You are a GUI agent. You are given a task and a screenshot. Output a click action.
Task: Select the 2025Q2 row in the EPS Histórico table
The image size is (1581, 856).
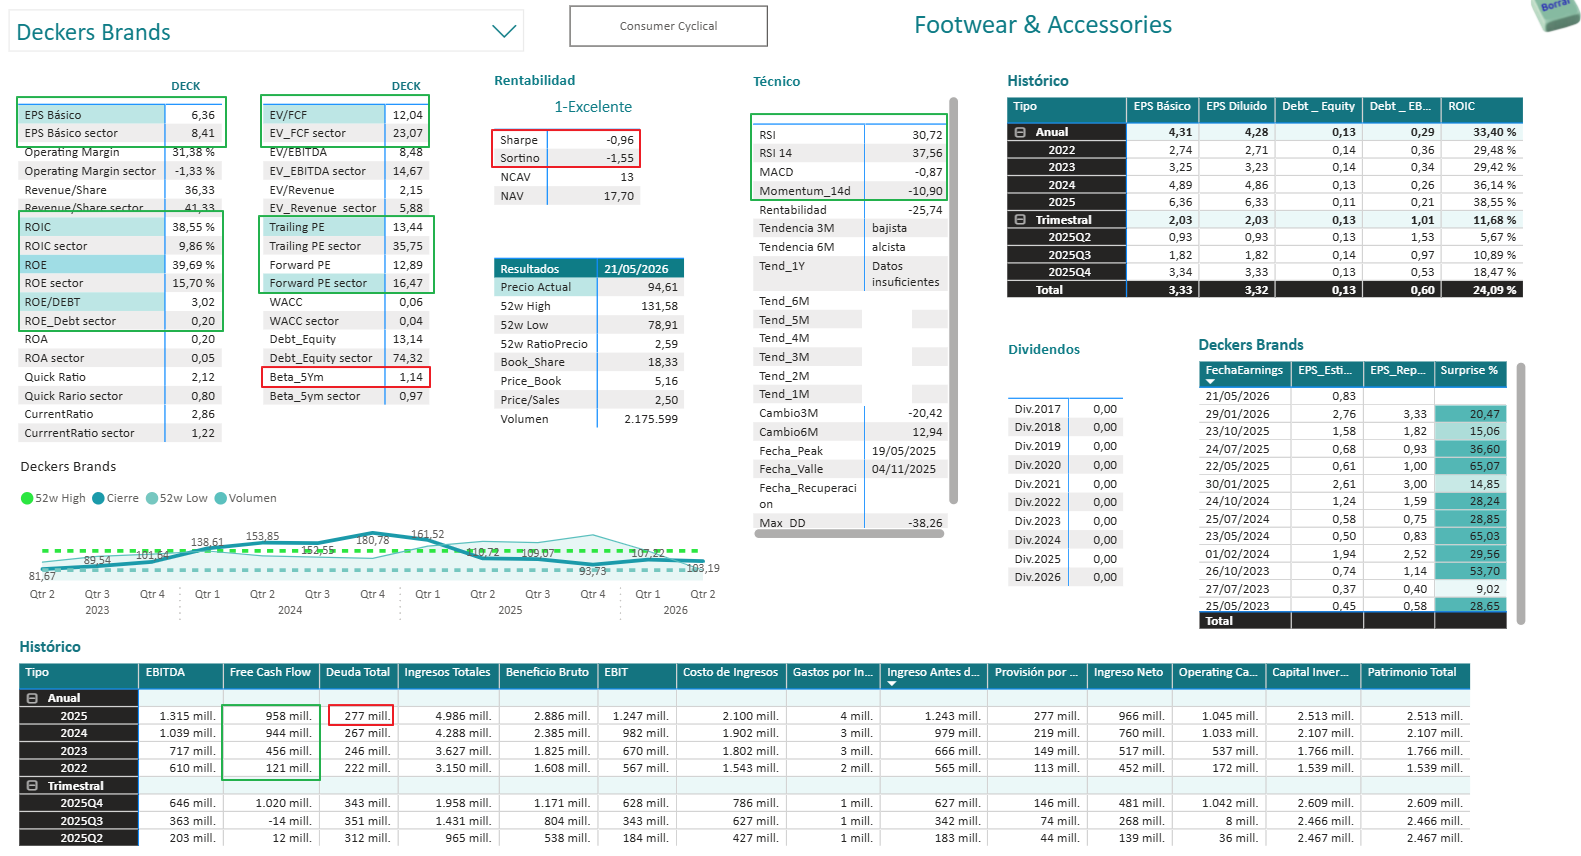1264,237
